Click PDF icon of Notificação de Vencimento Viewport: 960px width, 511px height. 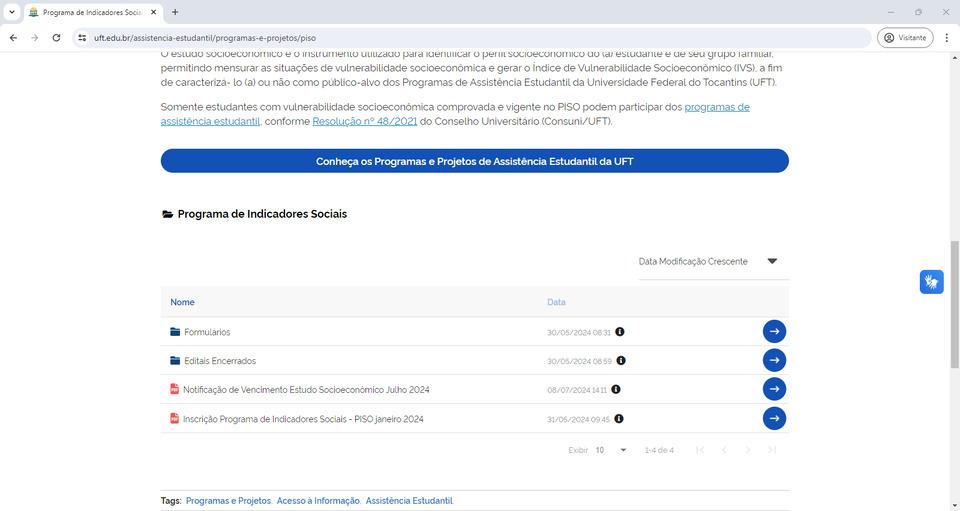coord(174,389)
